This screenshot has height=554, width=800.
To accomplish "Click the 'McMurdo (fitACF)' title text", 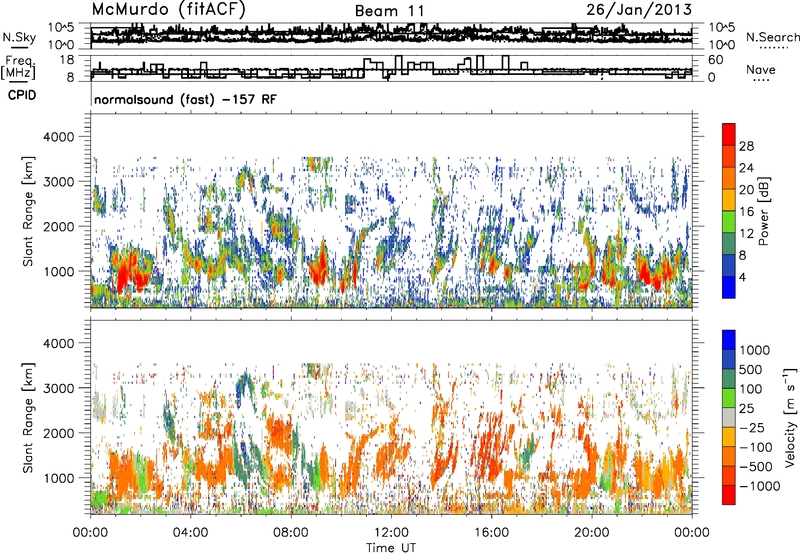I will point(168,10).
